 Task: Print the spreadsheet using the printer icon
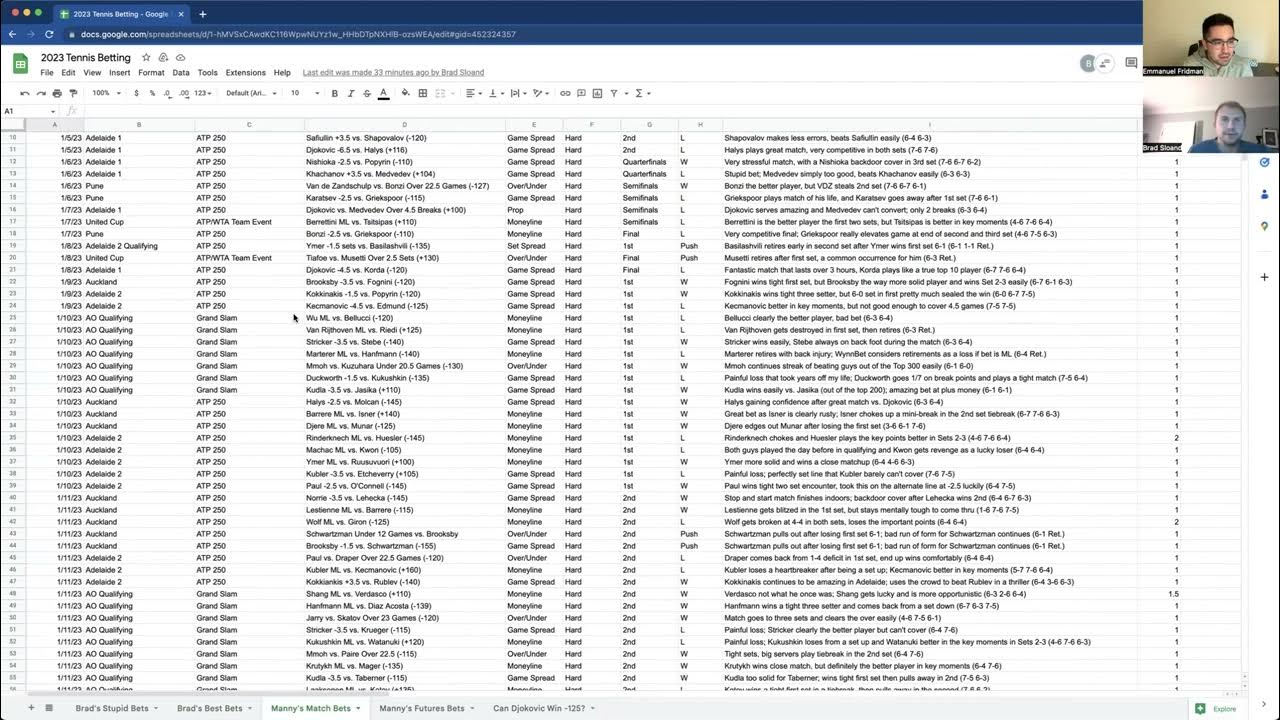click(x=57, y=93)
